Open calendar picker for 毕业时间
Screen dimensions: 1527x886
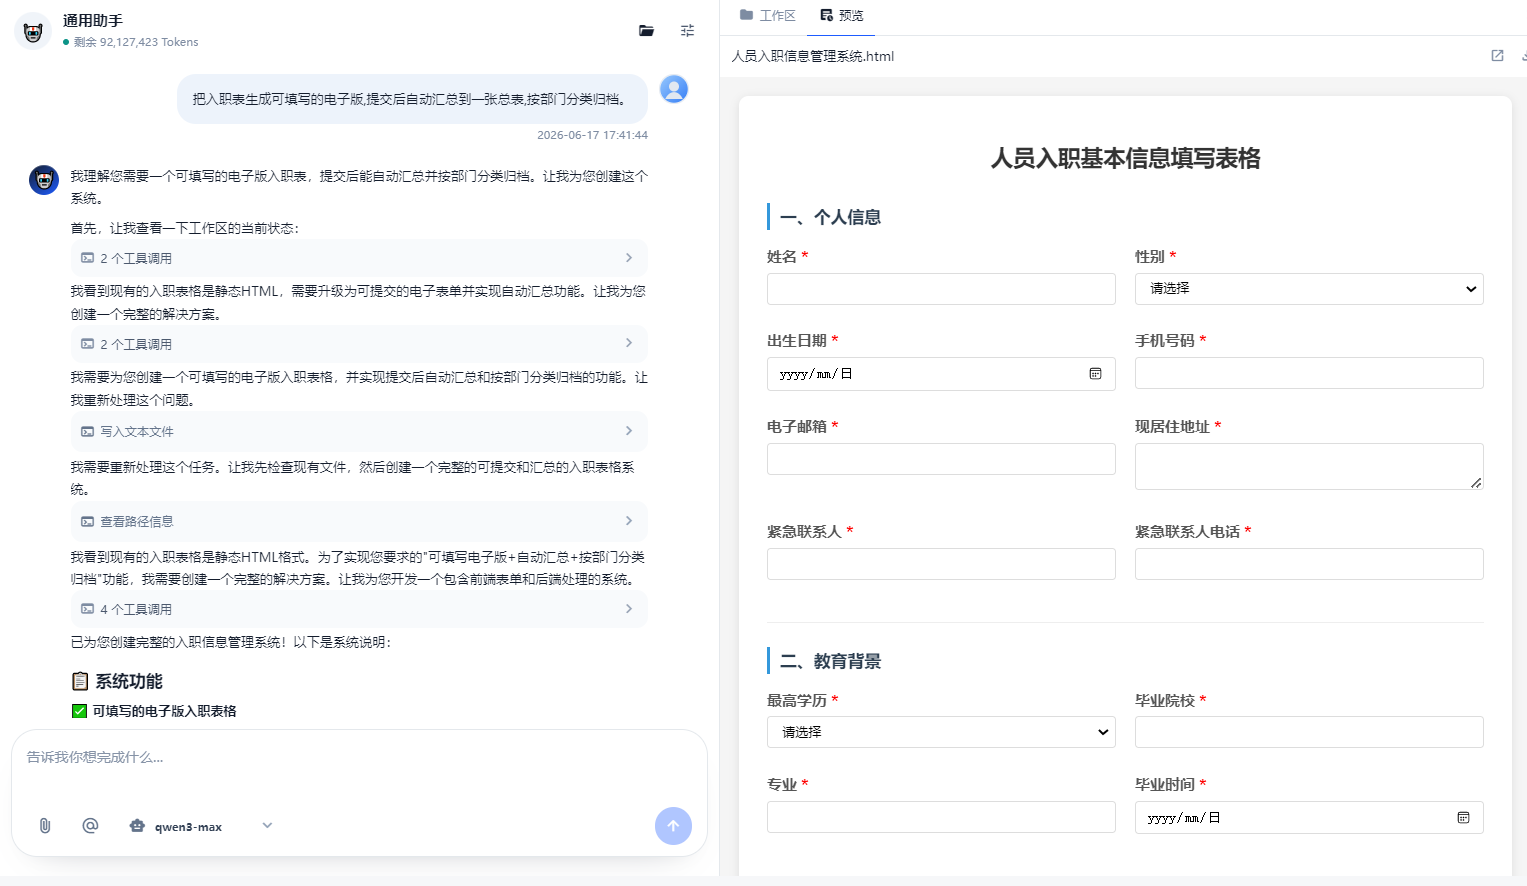[x=1463, y=818]
